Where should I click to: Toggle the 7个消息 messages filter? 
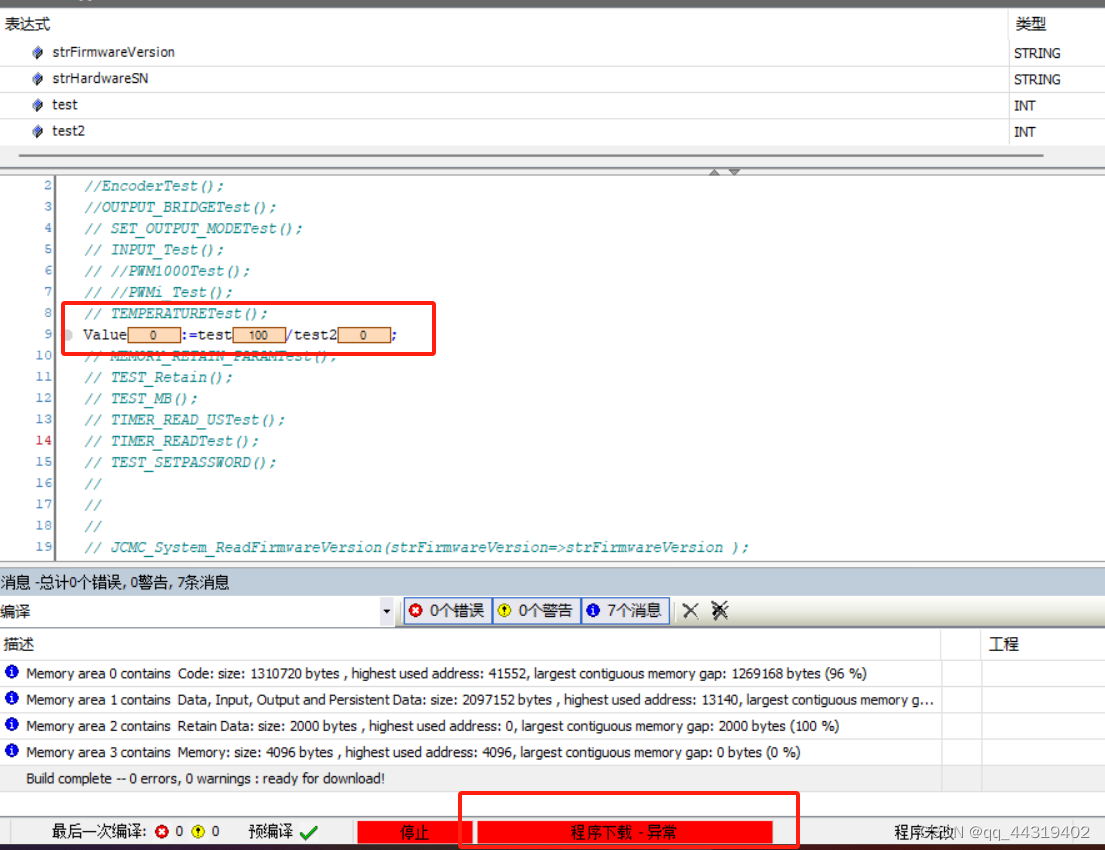624,610
